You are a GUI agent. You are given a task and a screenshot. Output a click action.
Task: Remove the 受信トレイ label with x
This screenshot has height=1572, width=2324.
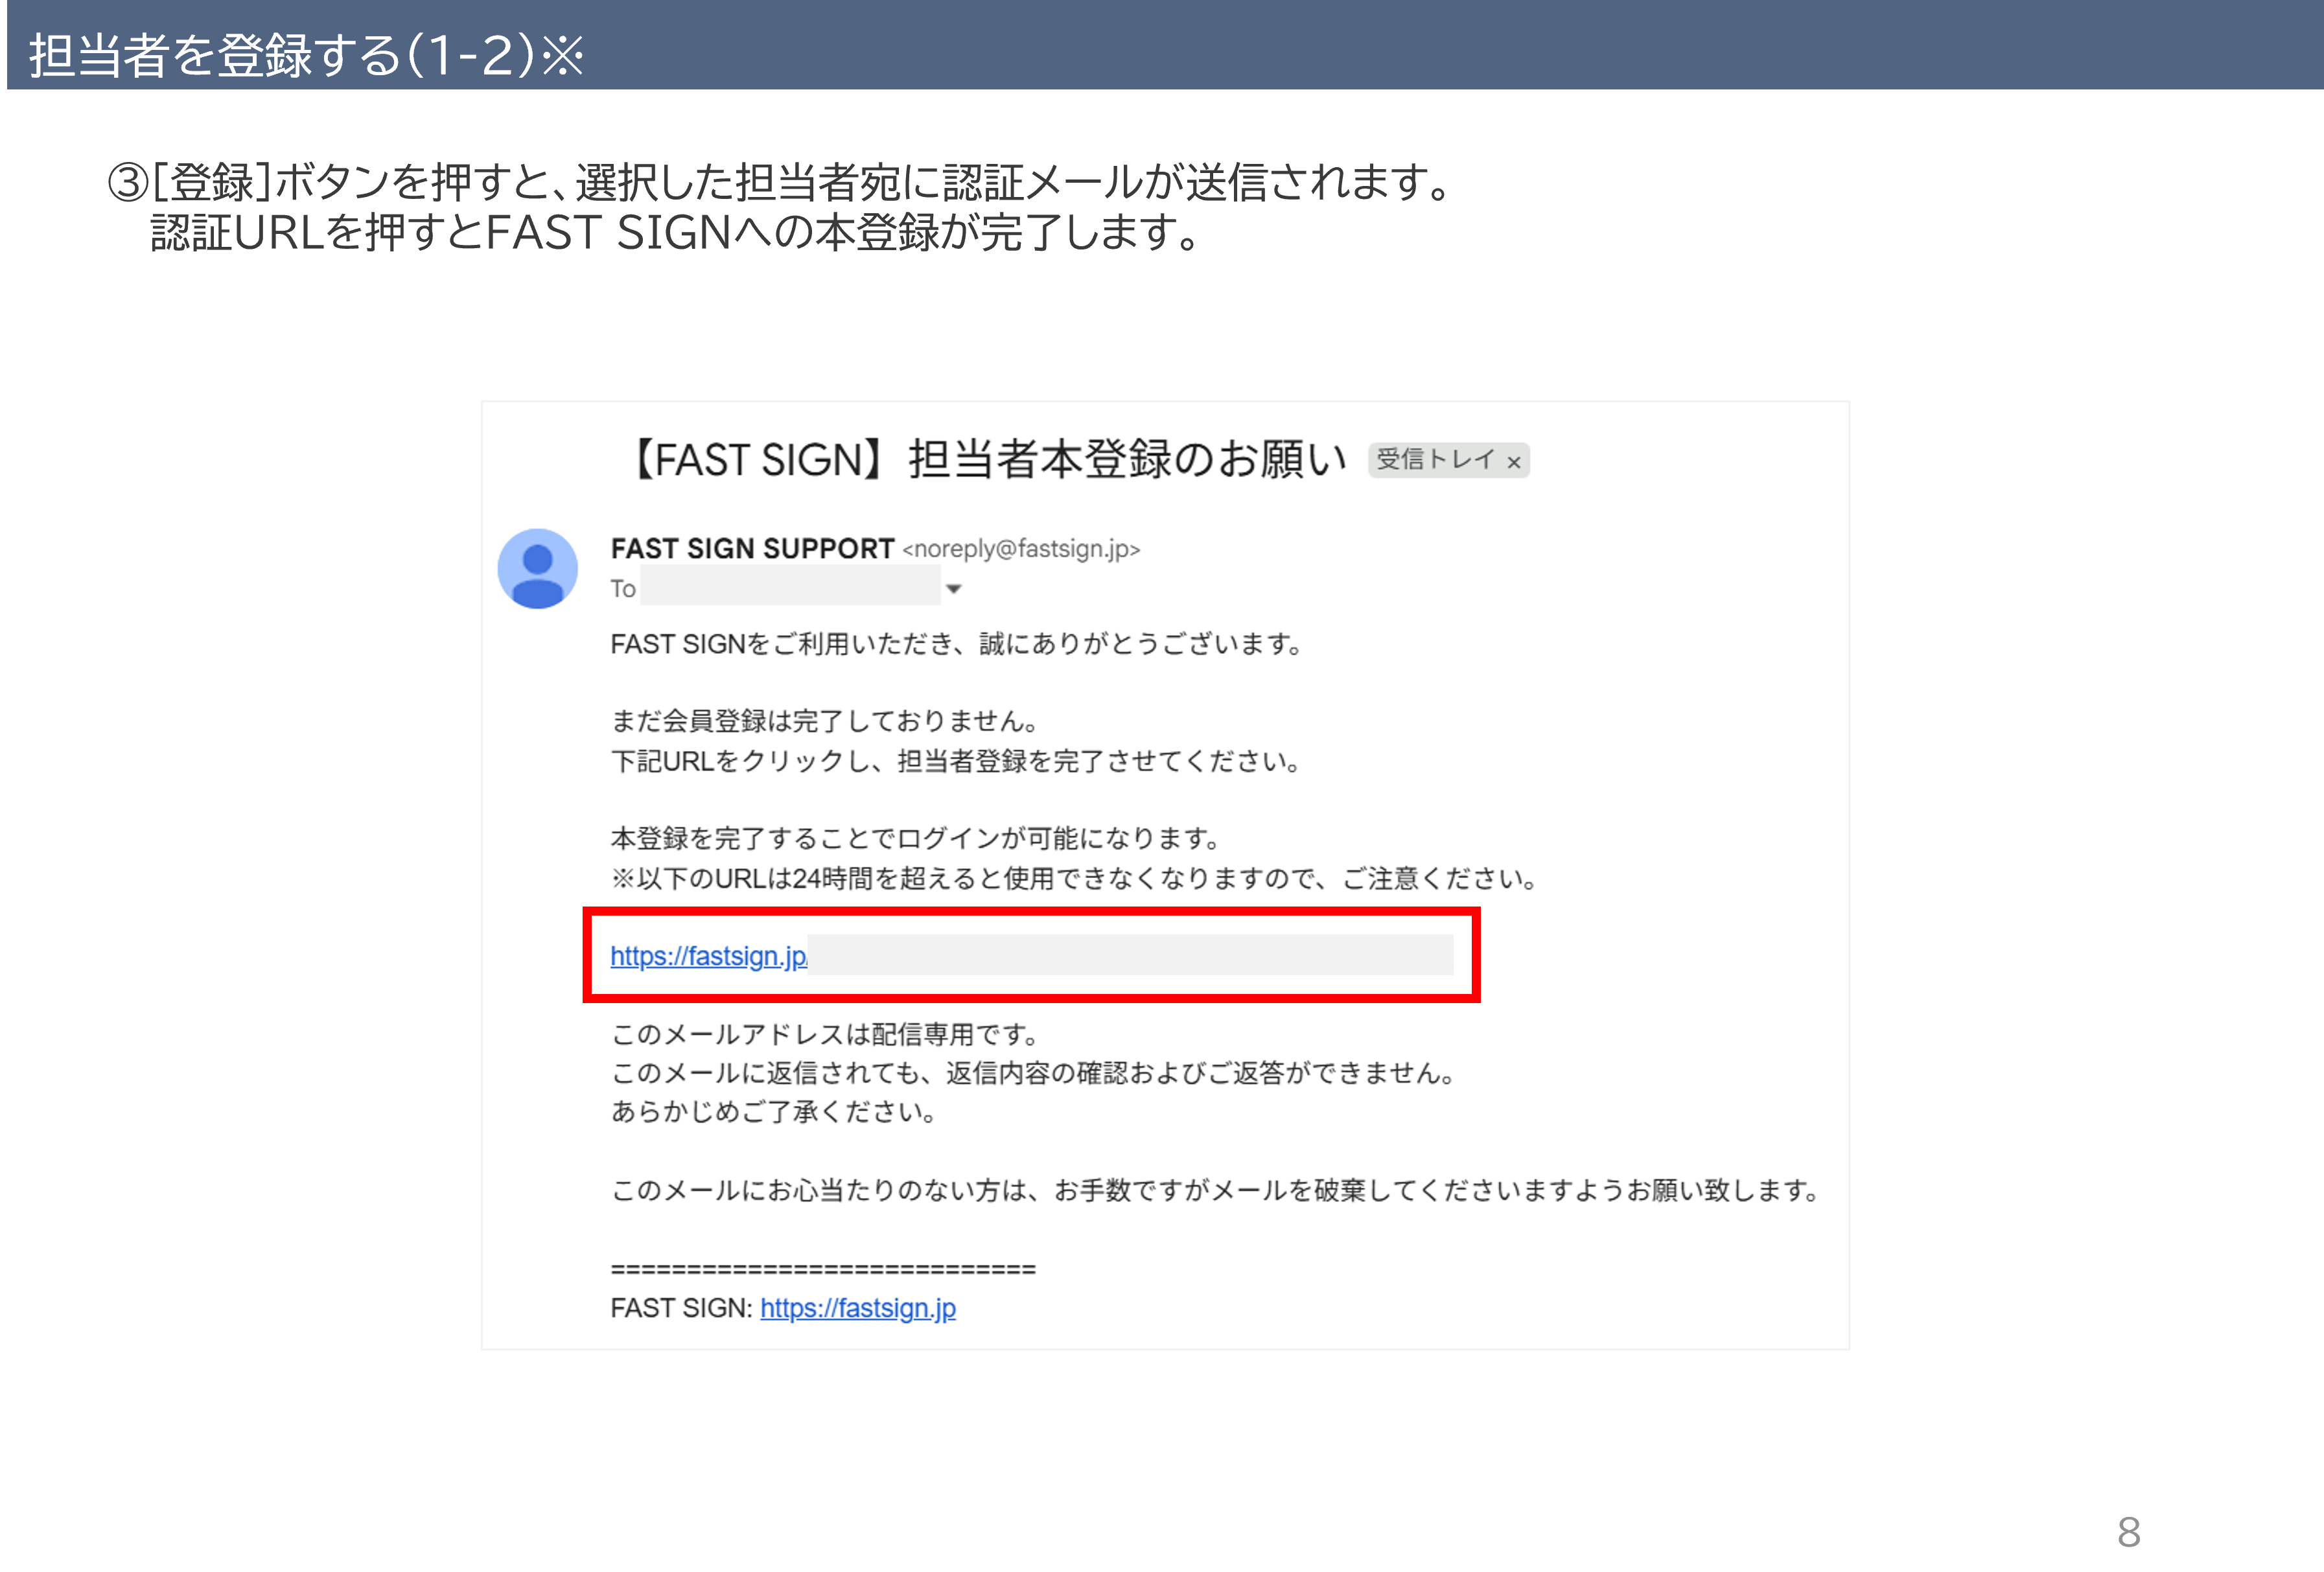[x=1514, y=461]
